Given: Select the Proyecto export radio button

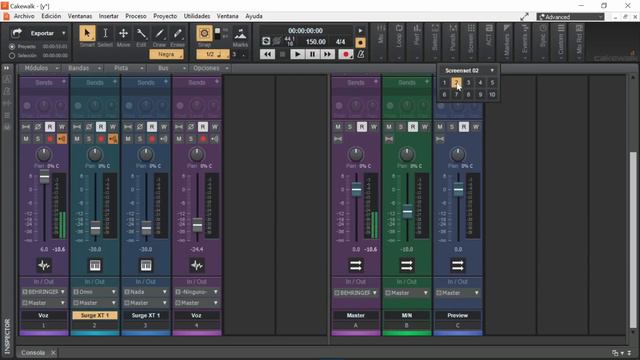Looking at the screenshot, I should pyautogui.click(x=12, y=47).
